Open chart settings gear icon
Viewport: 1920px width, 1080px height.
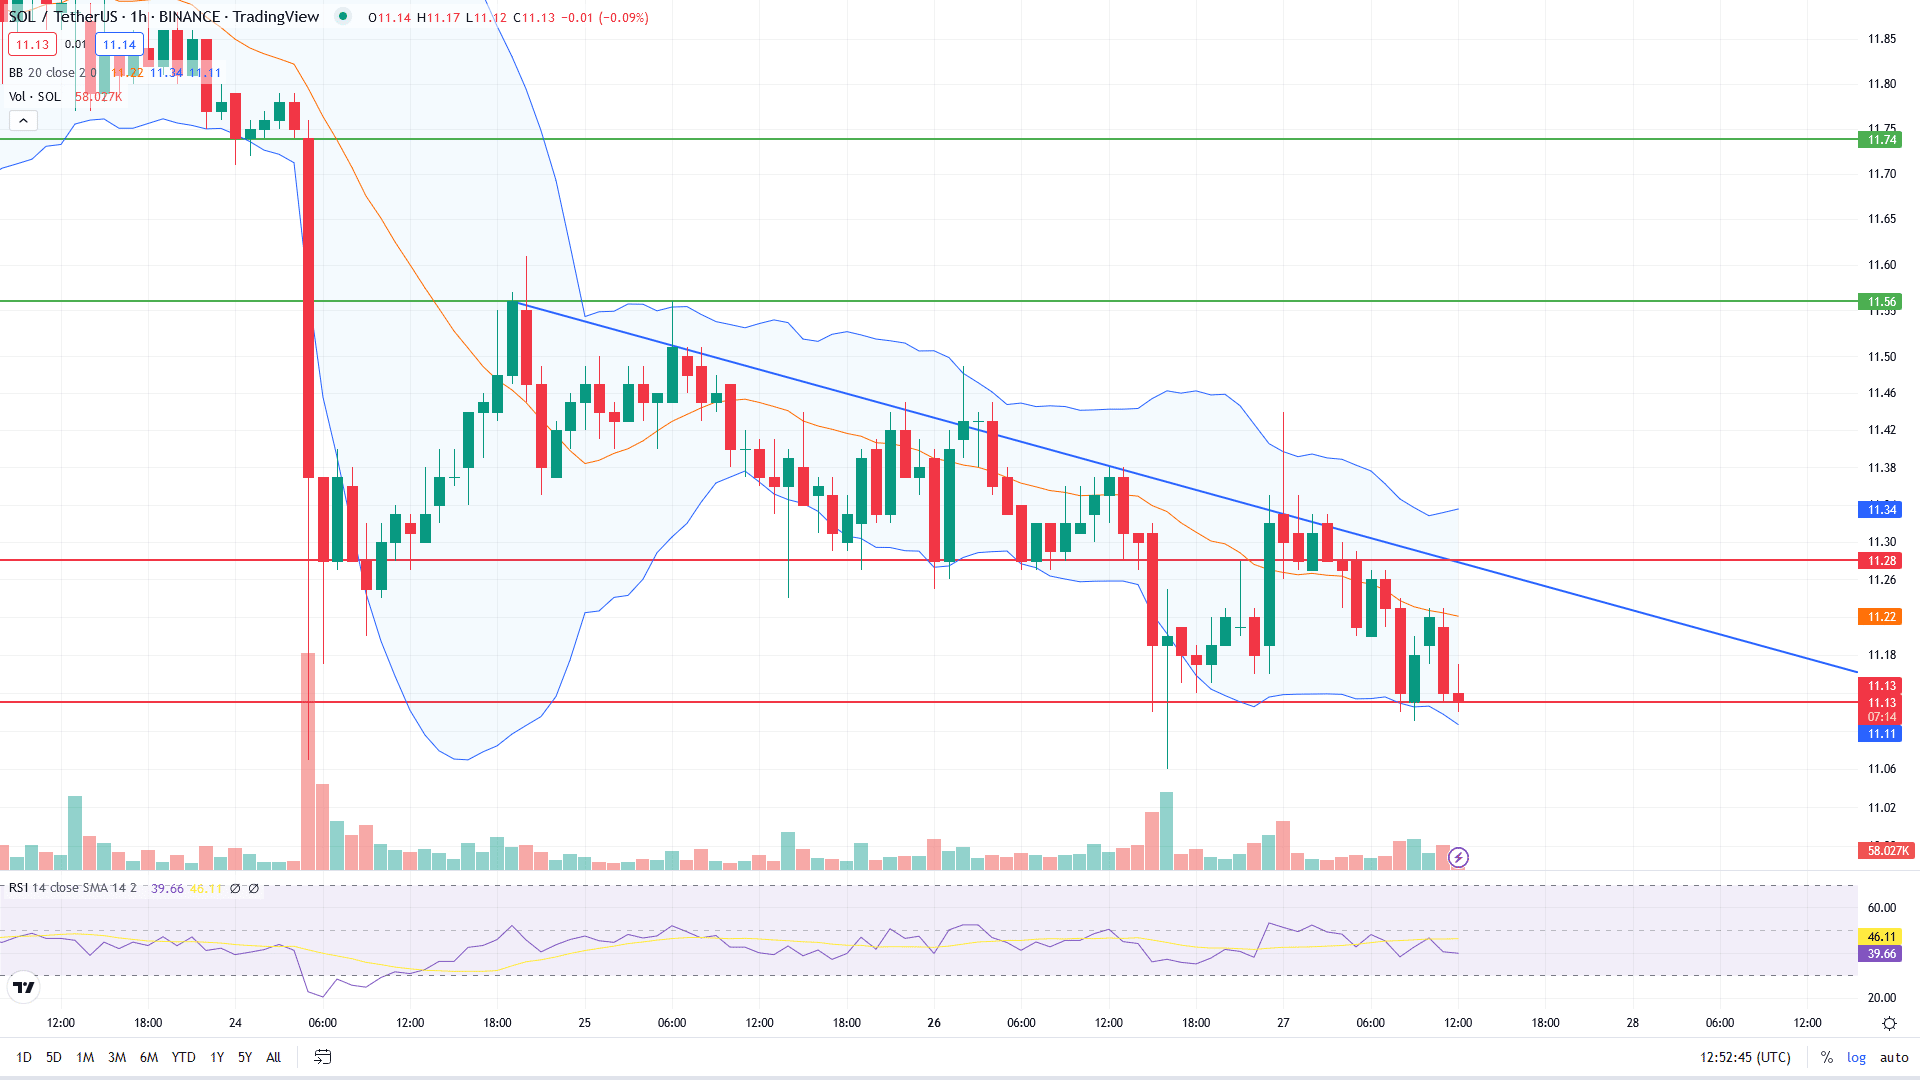click(x=1889, y=1023)
